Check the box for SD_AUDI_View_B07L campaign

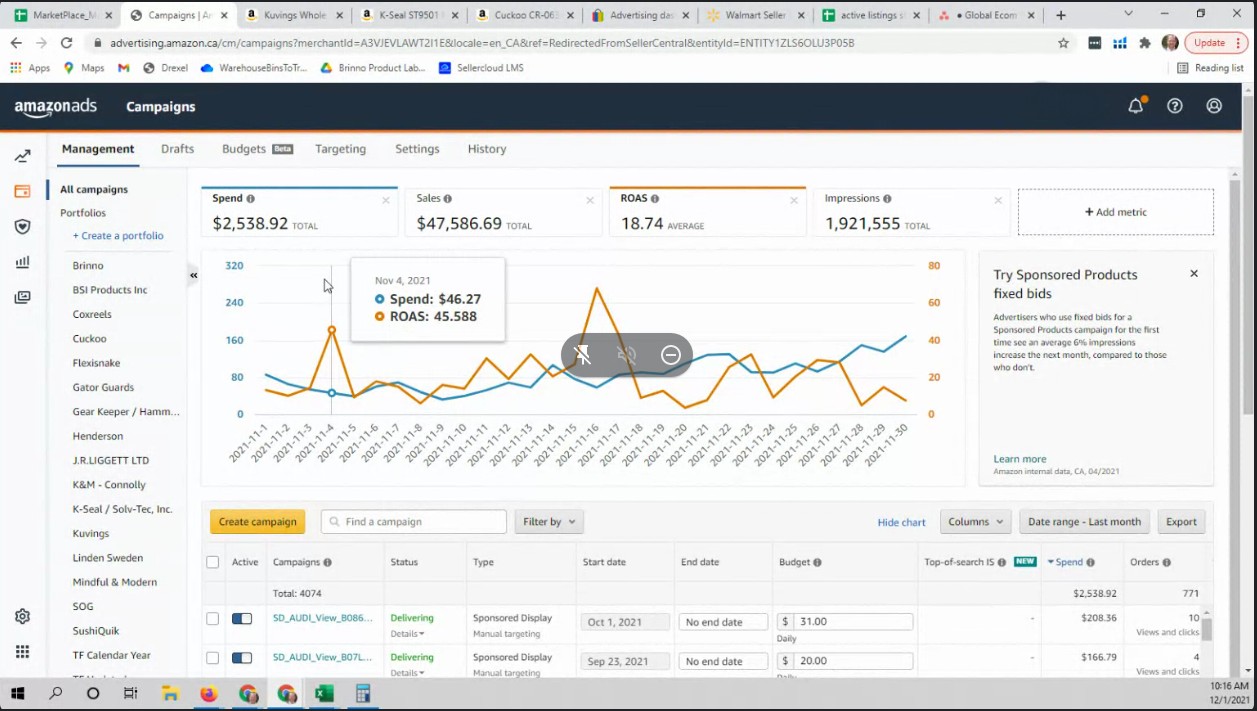click(x=212, y=658)
